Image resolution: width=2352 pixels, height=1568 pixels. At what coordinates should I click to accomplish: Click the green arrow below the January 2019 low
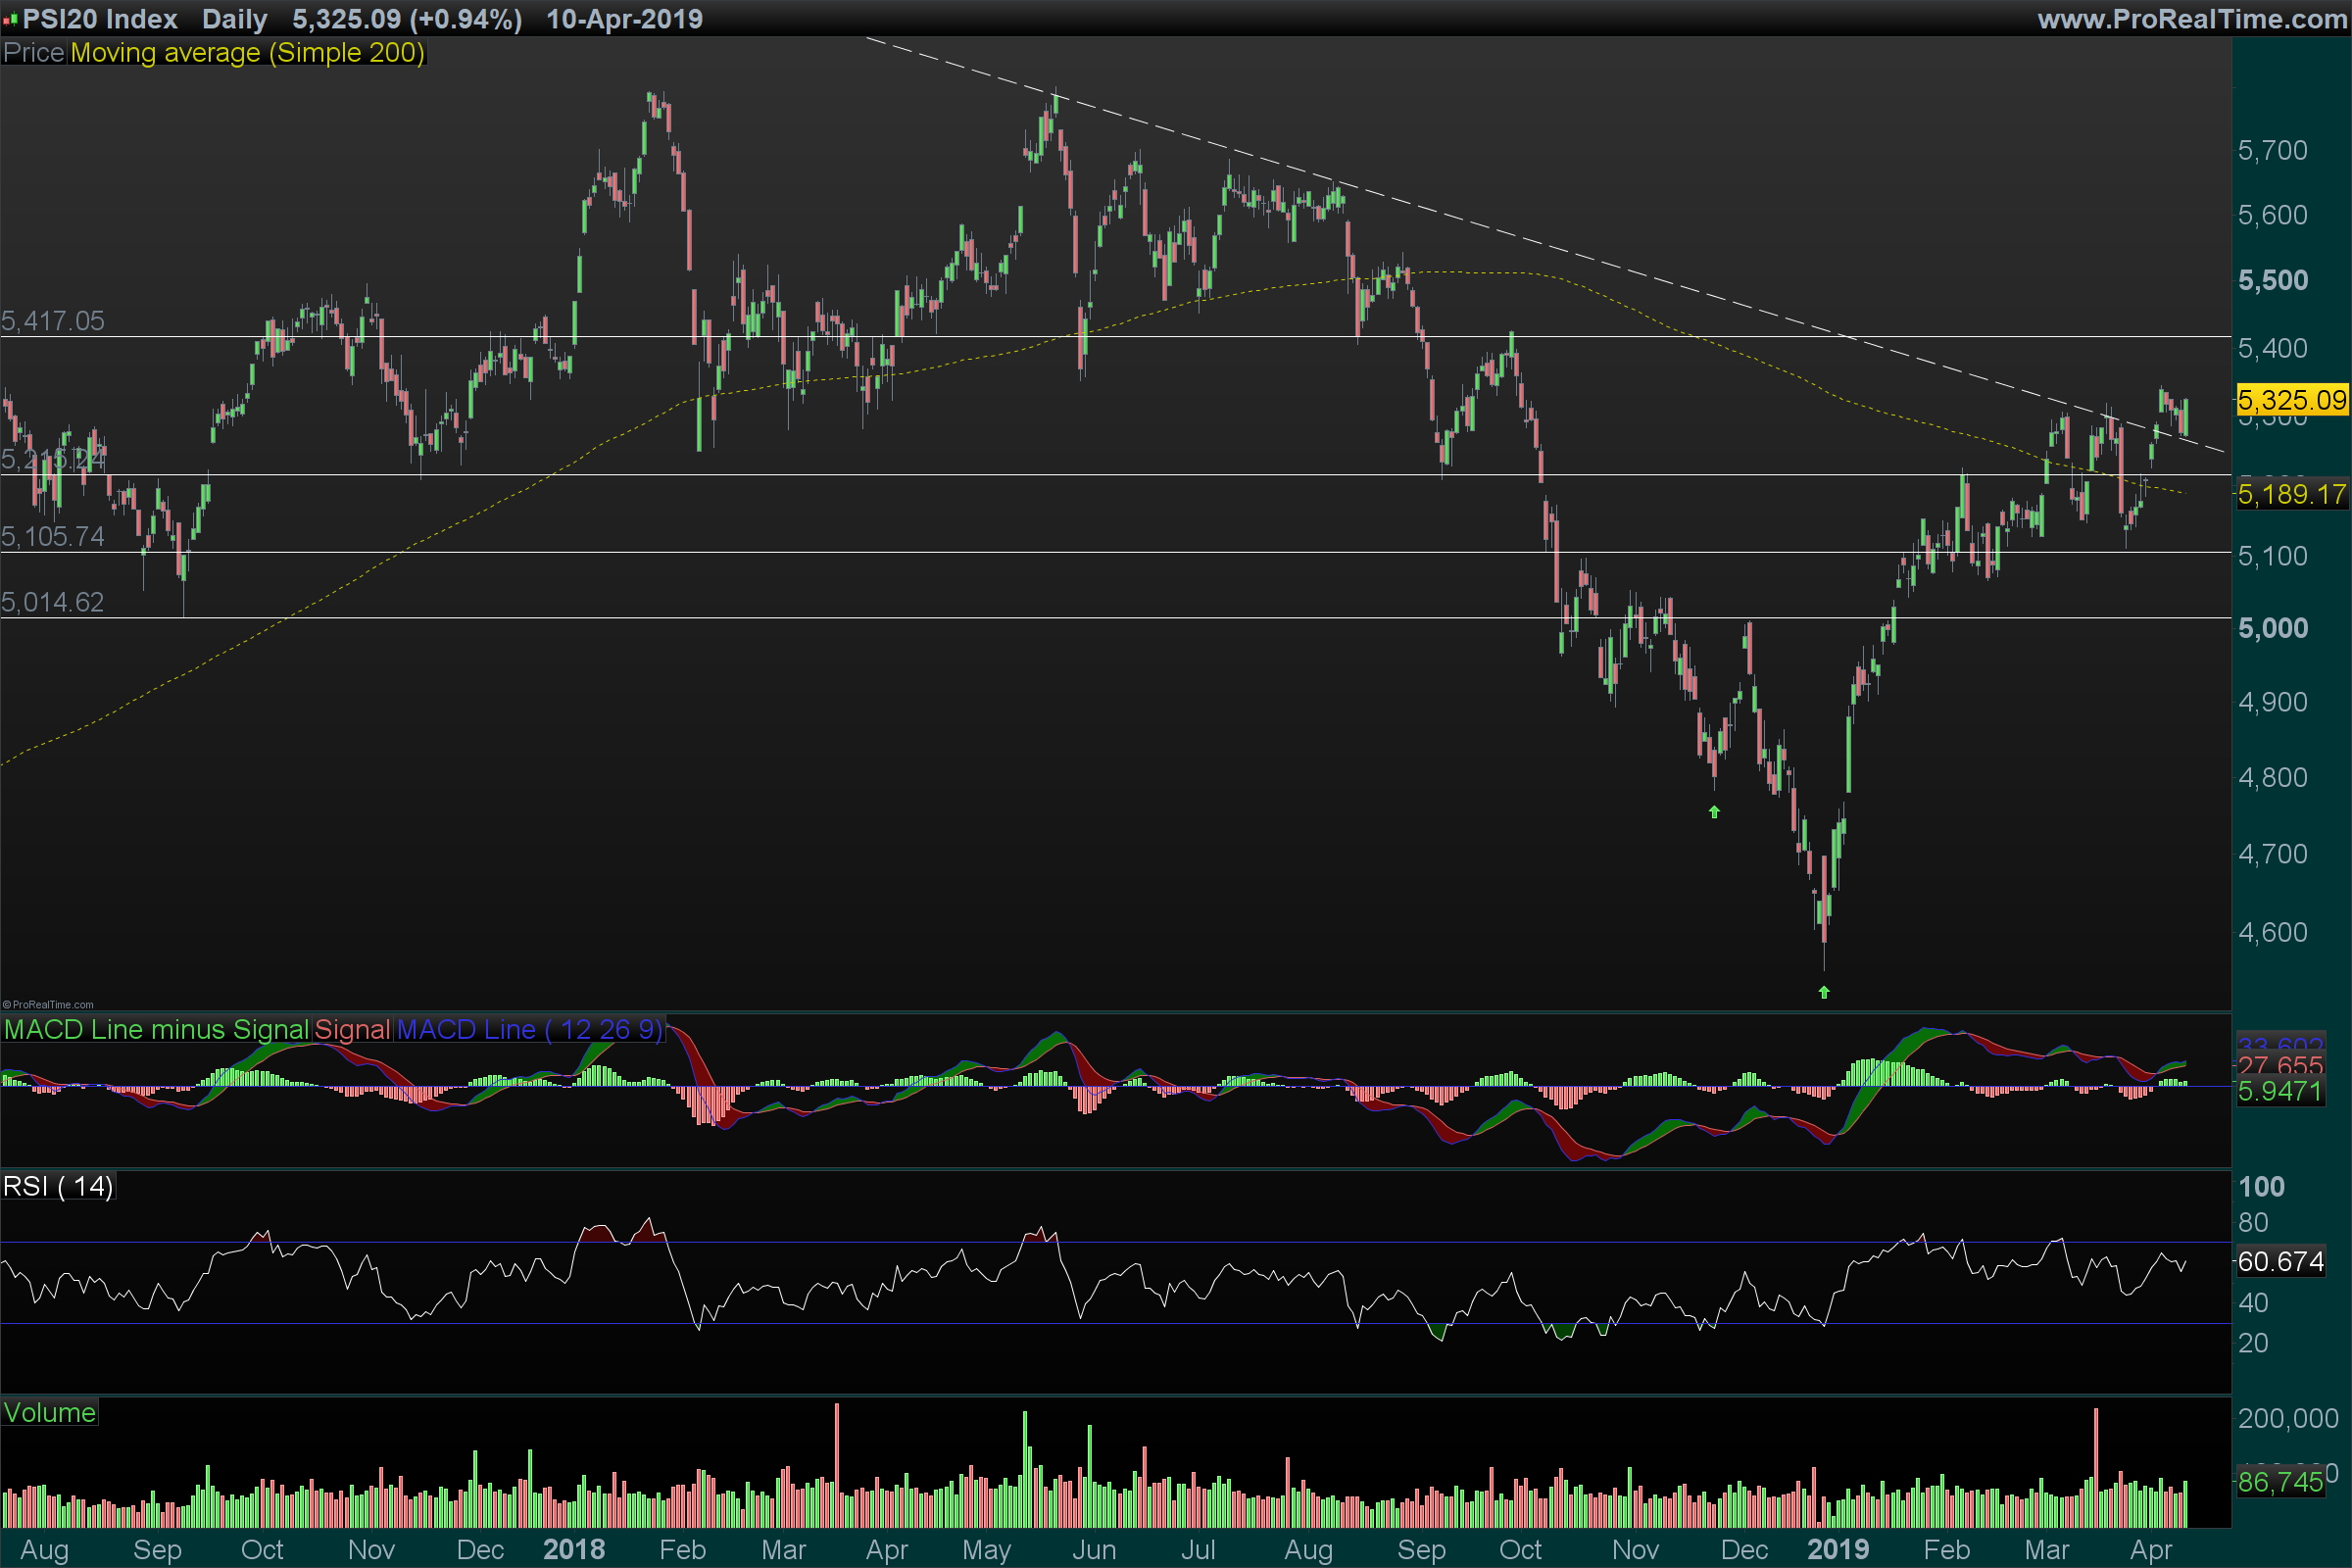[1824, 992]
